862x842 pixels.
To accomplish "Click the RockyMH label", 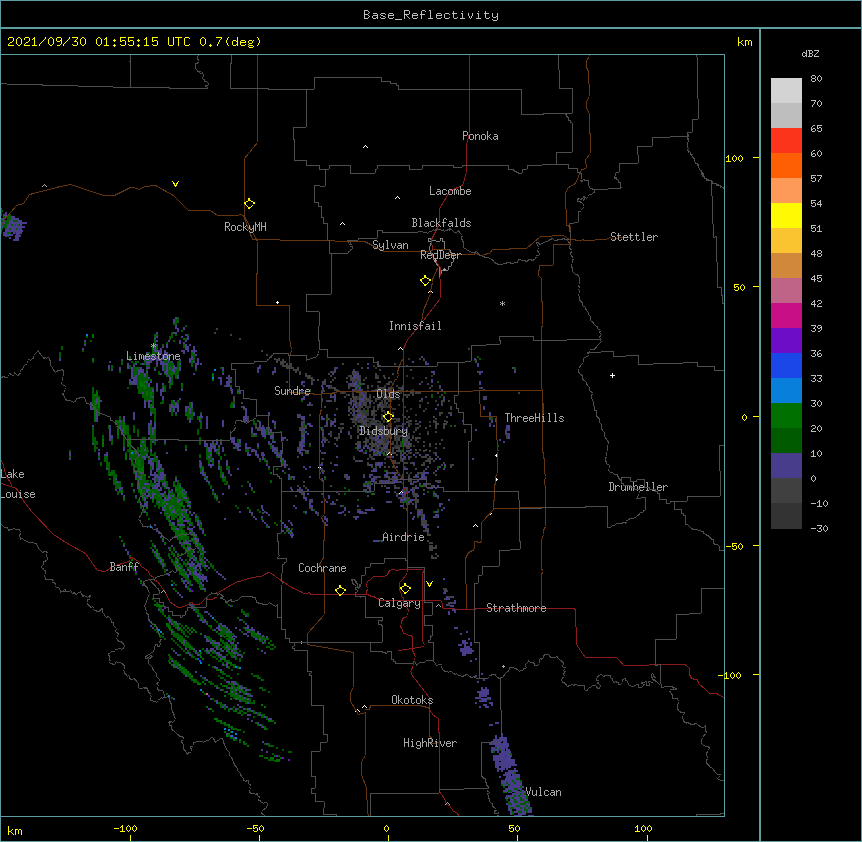I will tap(245, 227).
